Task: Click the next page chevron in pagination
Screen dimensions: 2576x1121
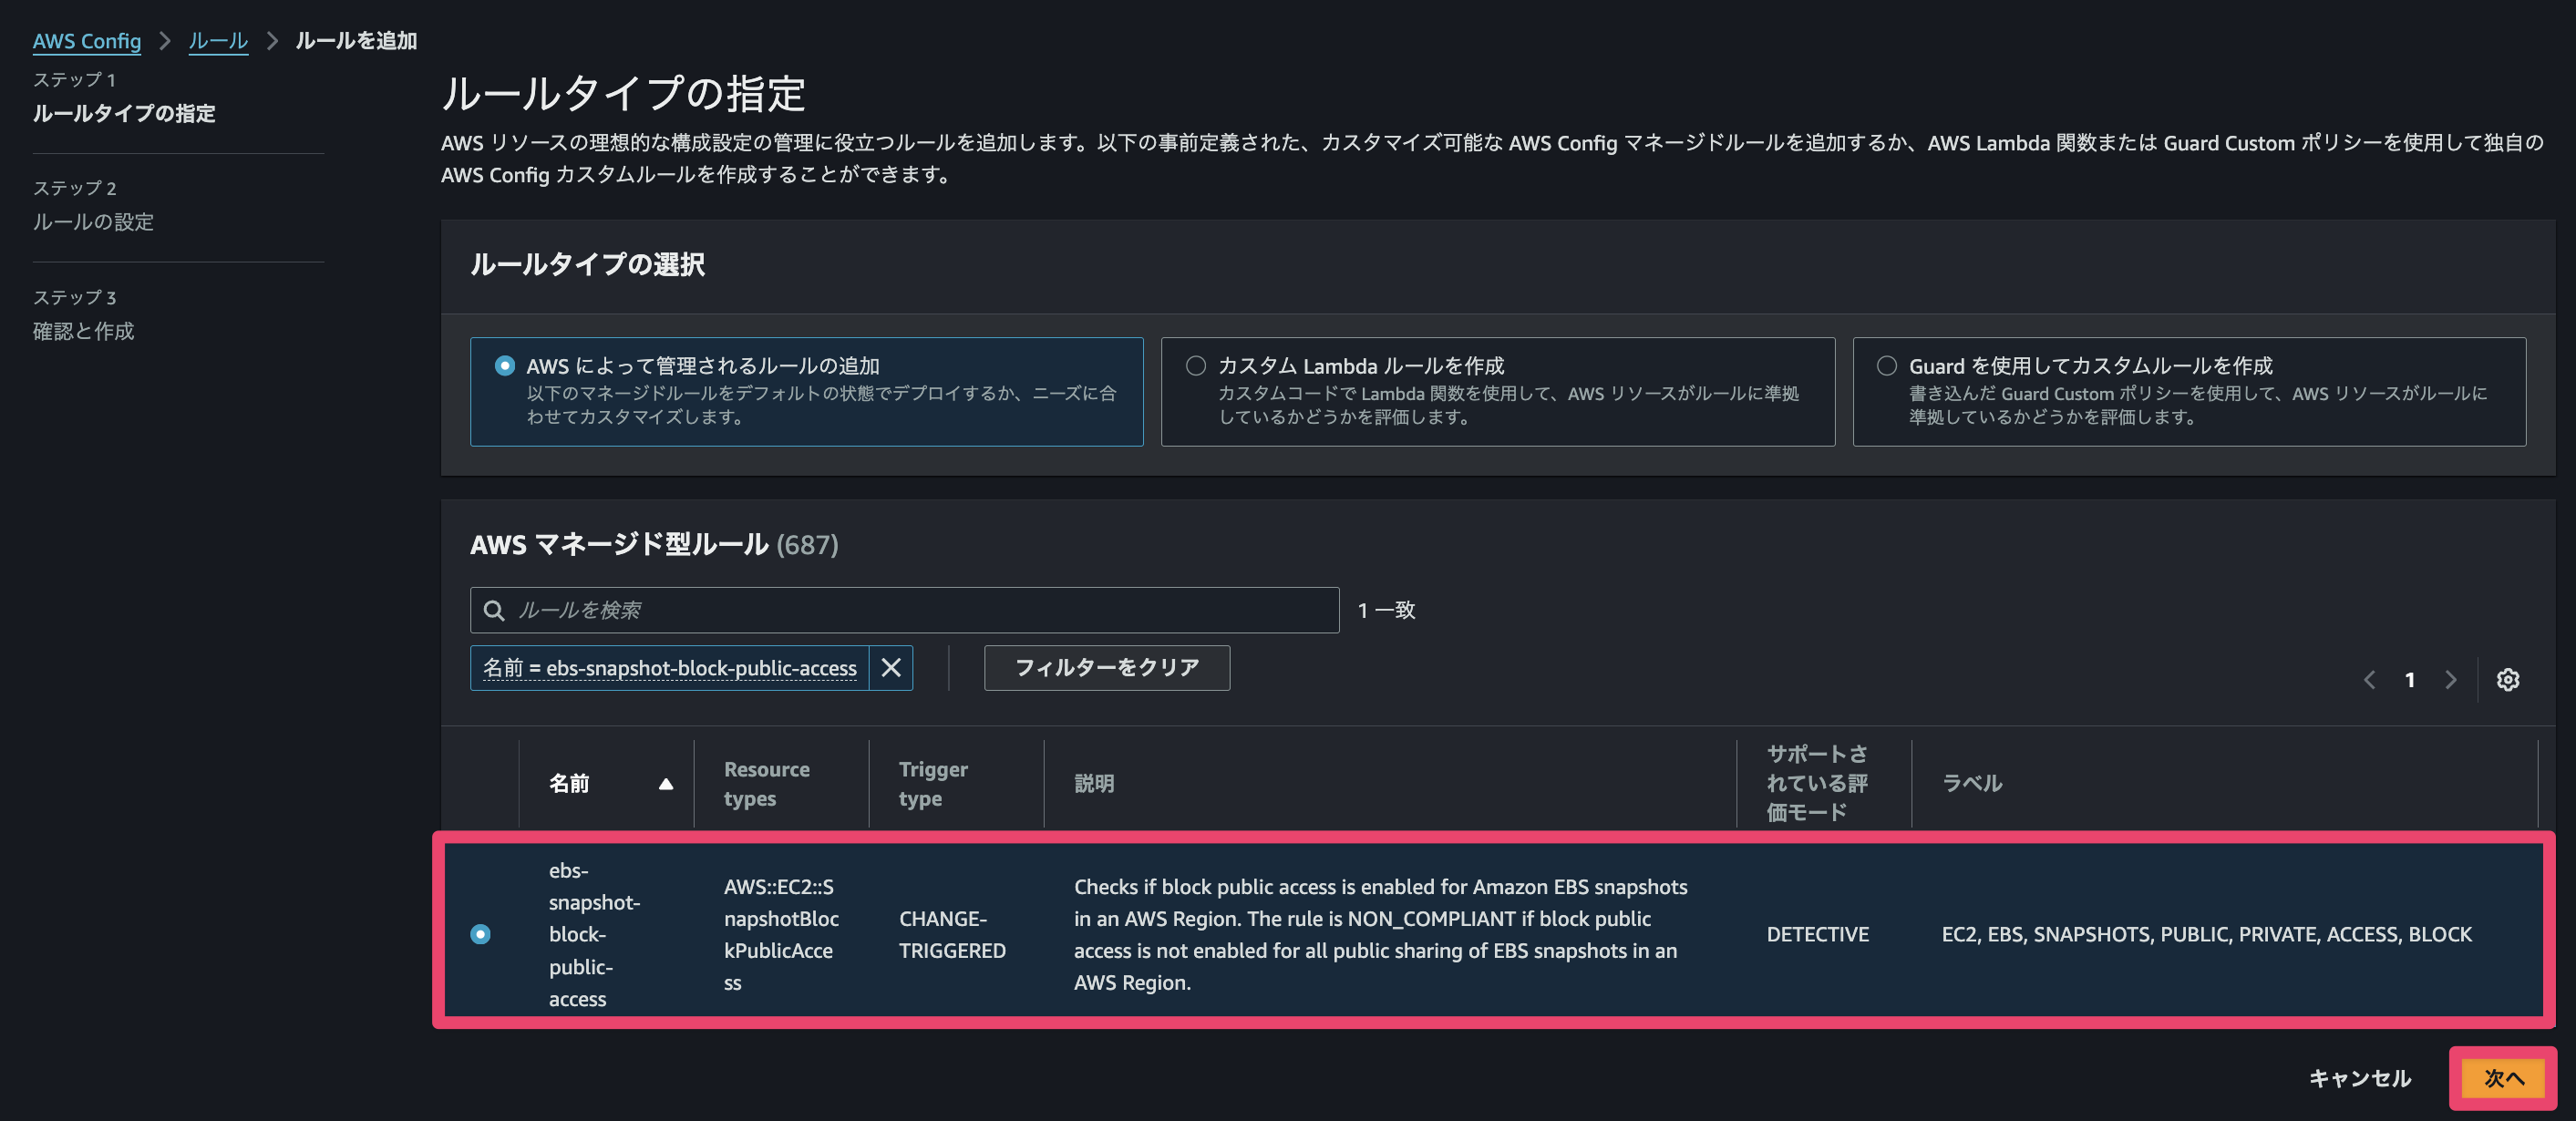Action: (2450, 679)
